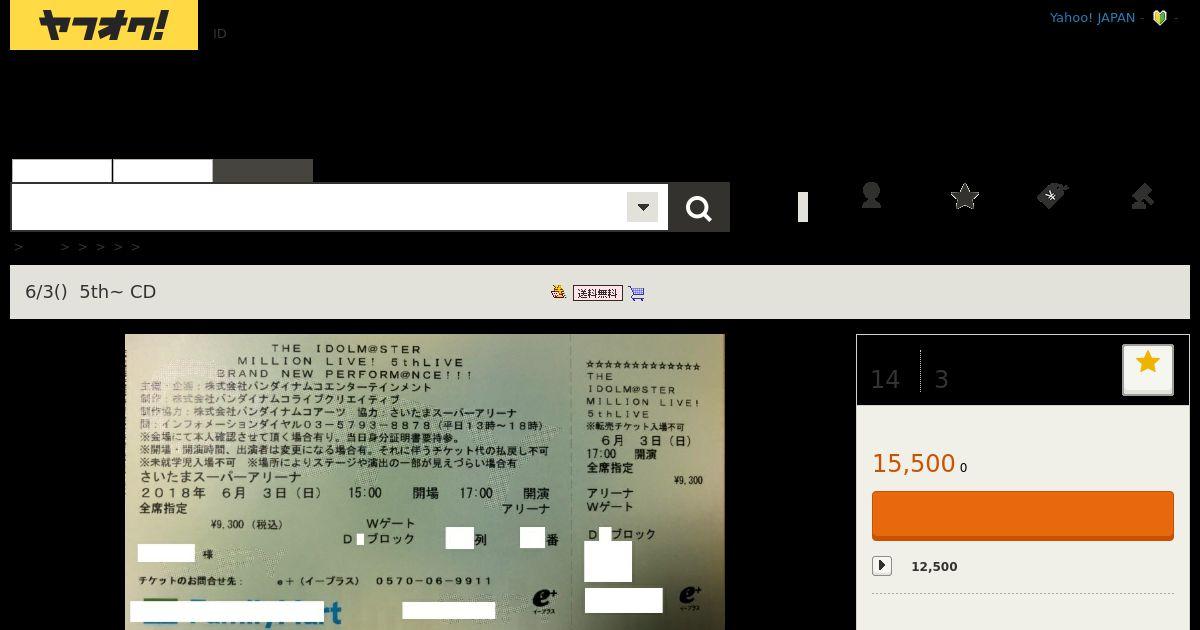Select the first white search tab
The height and width of the screenshot is (630, 1200).
pyautogui.click(x=62, y=171)
